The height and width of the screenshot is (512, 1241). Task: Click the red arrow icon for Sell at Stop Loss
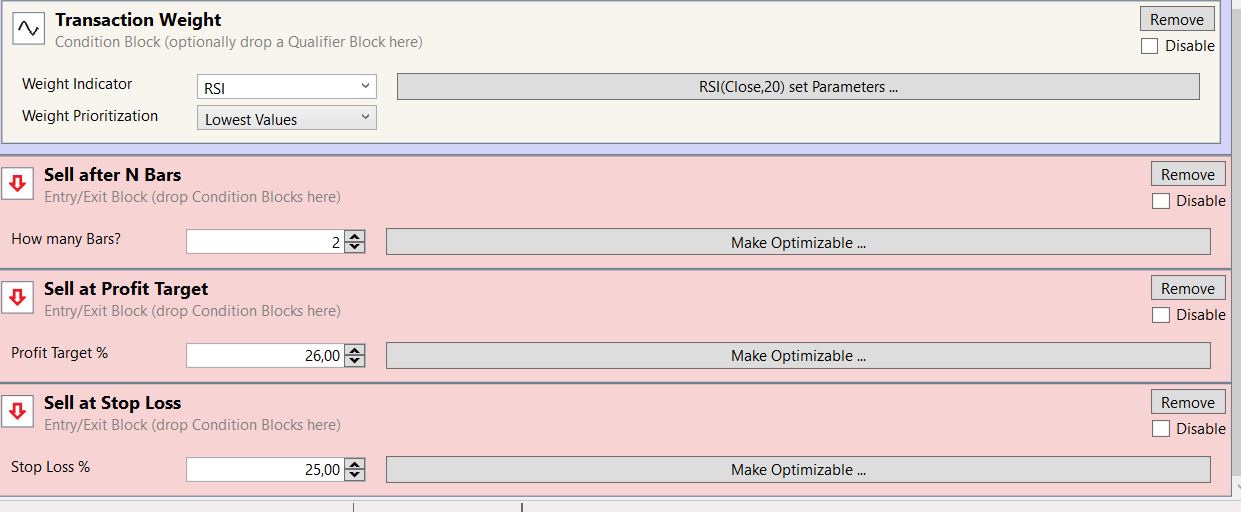click(x=17, y=412)
